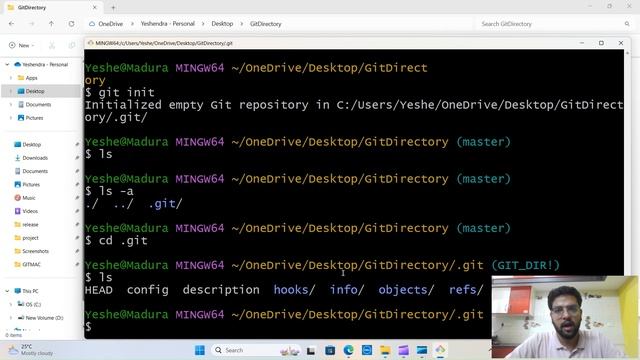Image resolution: width=640 pixels, height=360 pixels.
Task: Open Videos in quick access
Action: tap(26, 211)
